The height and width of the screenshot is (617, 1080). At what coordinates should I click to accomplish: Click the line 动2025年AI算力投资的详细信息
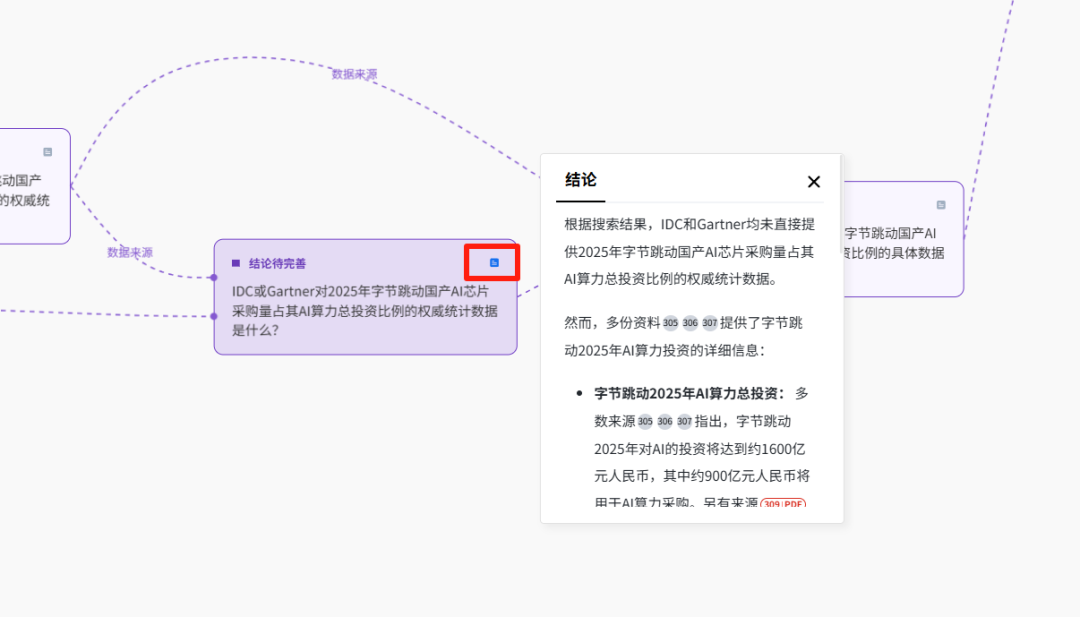coord(665,350)
